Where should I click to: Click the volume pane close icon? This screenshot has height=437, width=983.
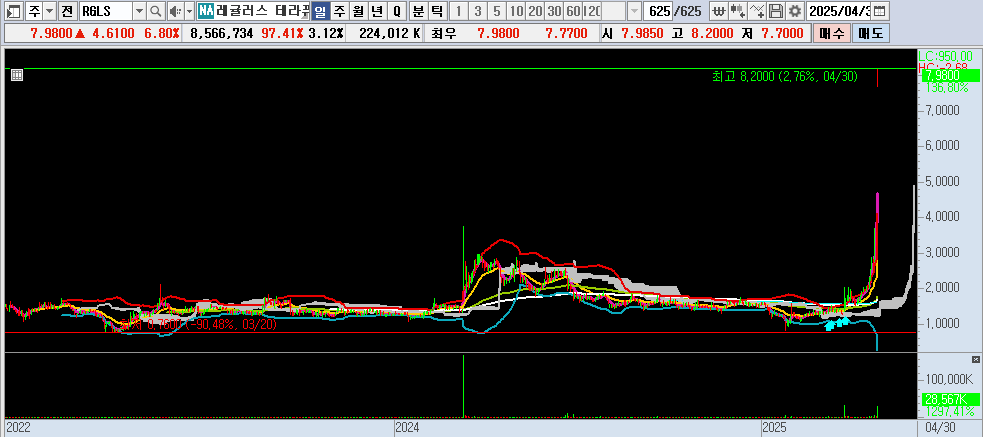pos(975,359)
